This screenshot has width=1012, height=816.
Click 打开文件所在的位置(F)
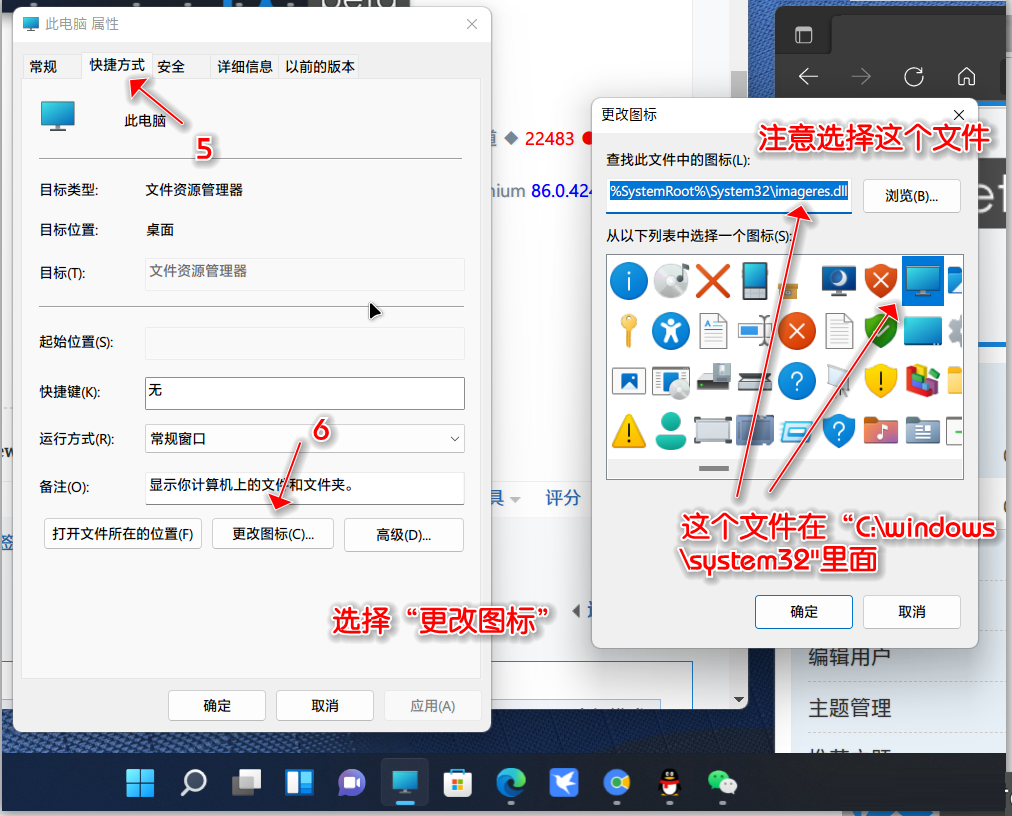tap(122, 534)
